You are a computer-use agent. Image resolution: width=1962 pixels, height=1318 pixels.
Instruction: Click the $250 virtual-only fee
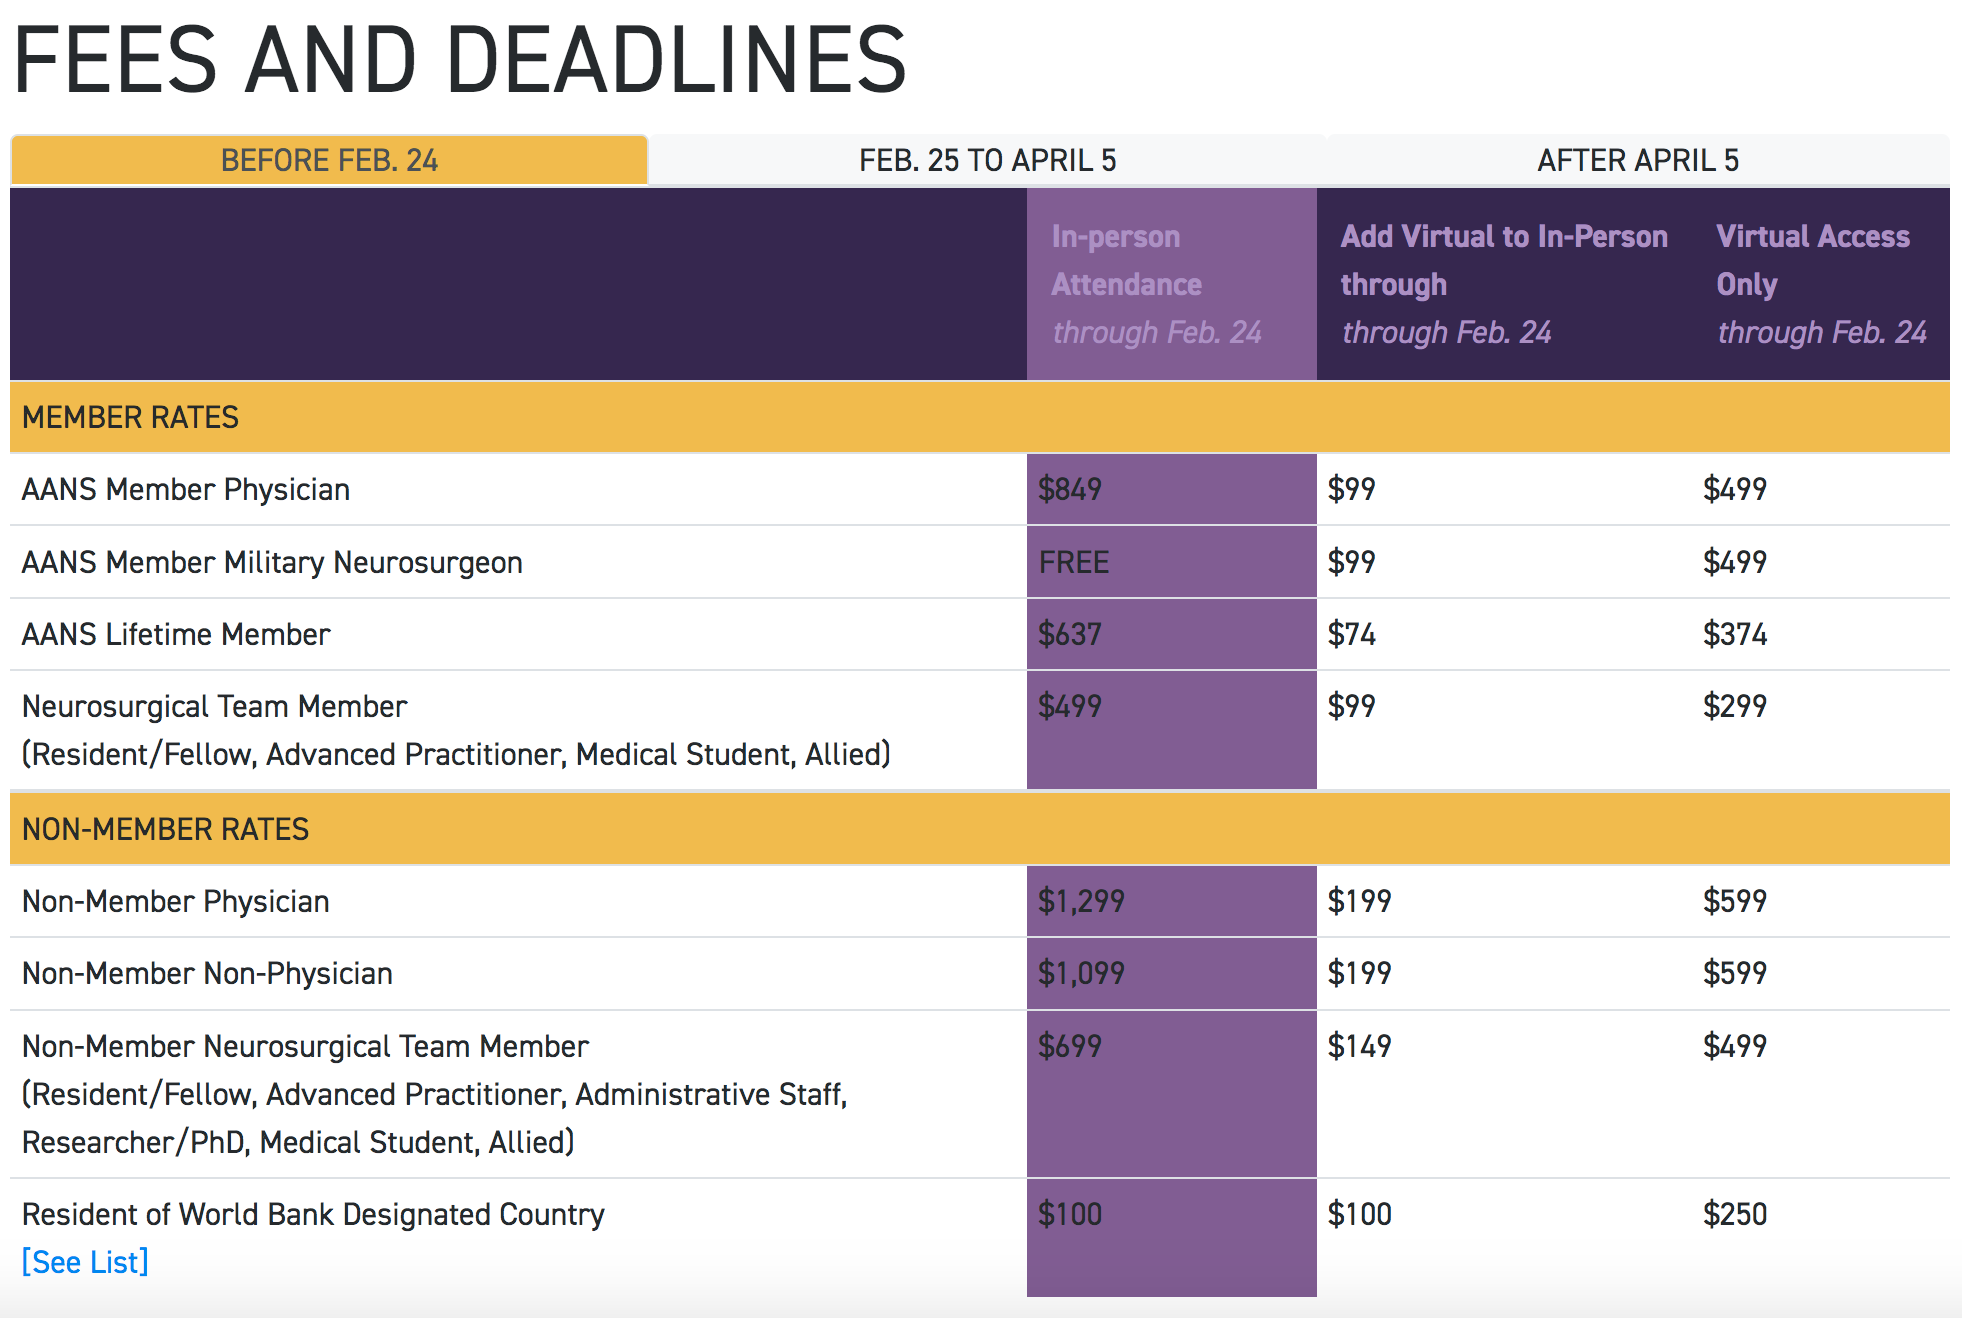pos(1735,1215)
